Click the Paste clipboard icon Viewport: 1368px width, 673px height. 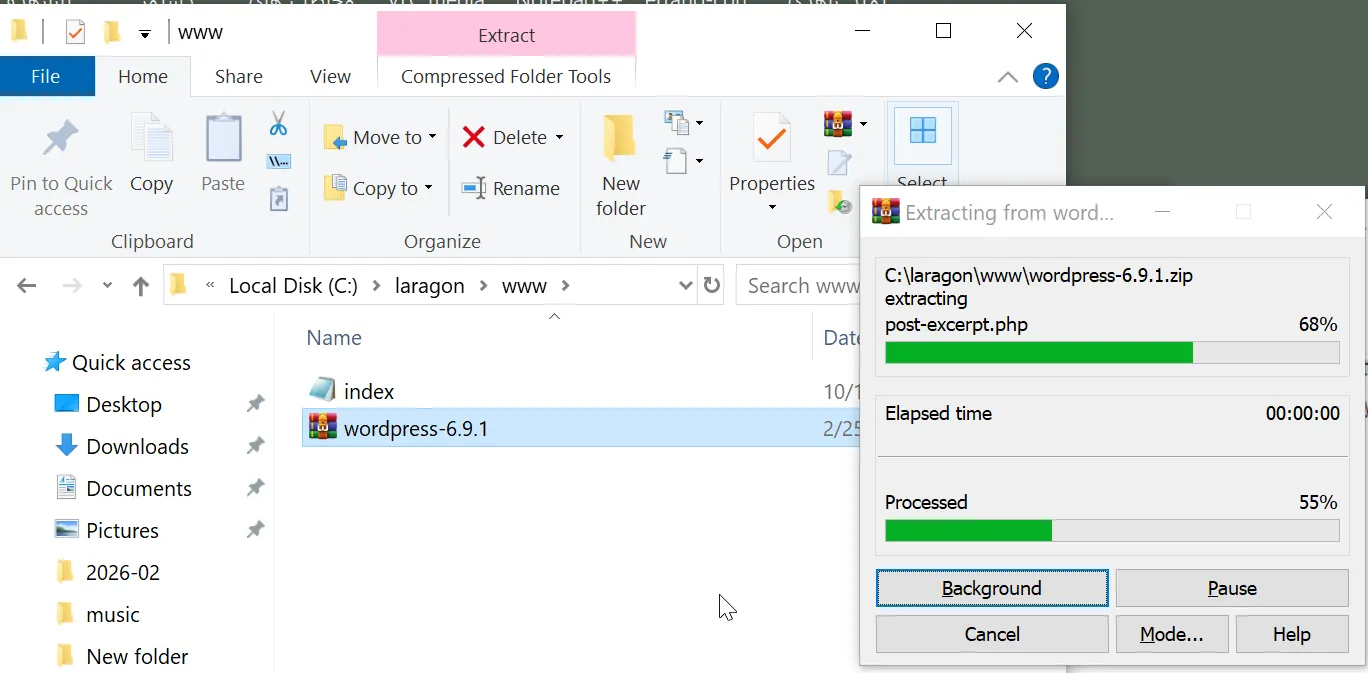(223, 138)
